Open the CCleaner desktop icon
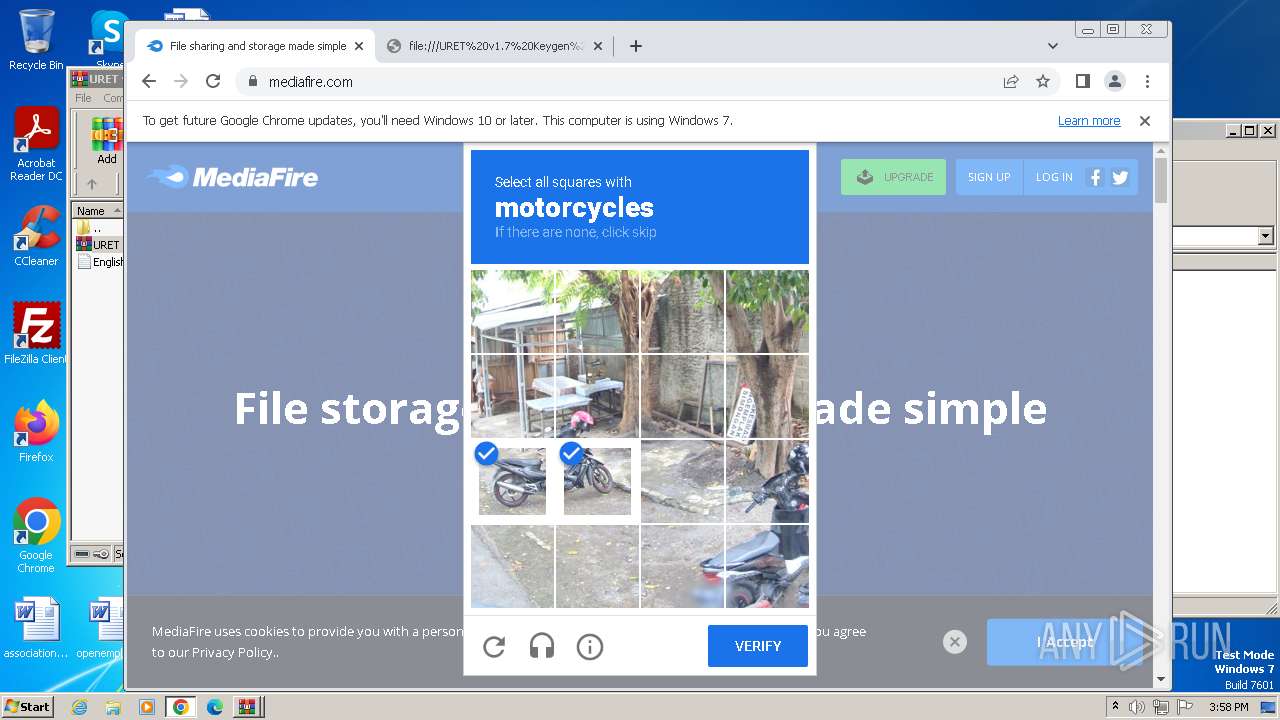The height and width of the screenshot is (720, 1280). click(x=36, y=236)
